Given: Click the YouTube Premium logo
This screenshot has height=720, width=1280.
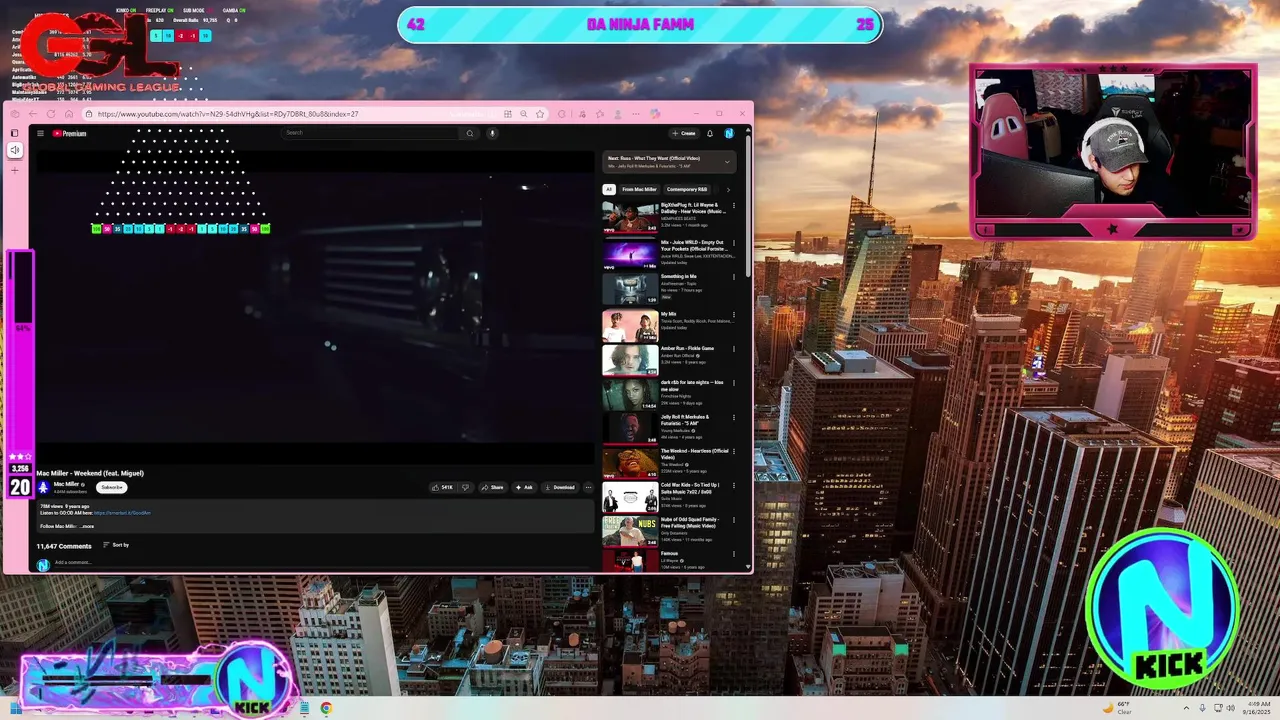Looking at the screenshot, I should tap(70, 133).
